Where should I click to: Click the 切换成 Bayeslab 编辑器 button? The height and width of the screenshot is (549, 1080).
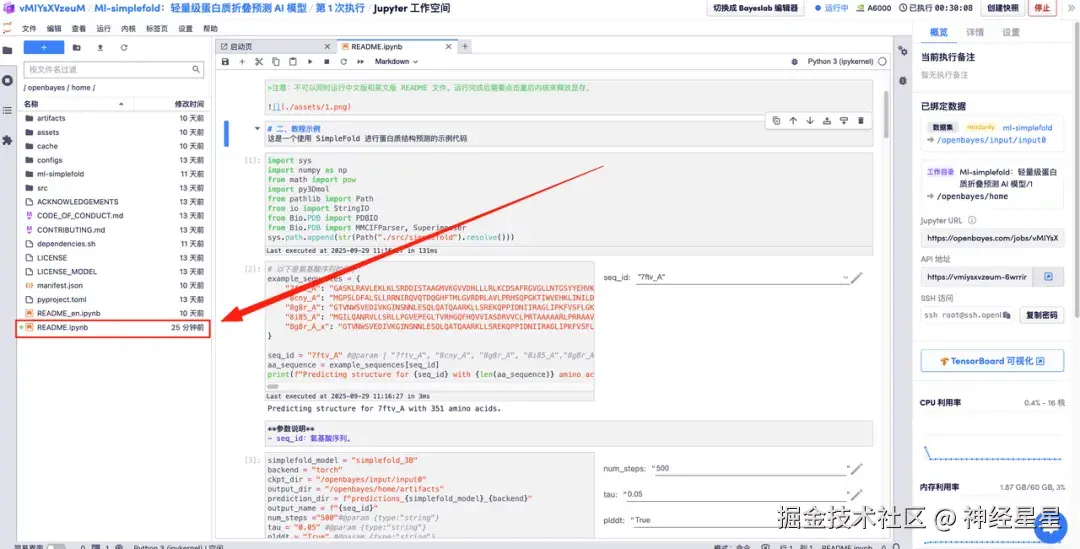(x=756, y=8)
